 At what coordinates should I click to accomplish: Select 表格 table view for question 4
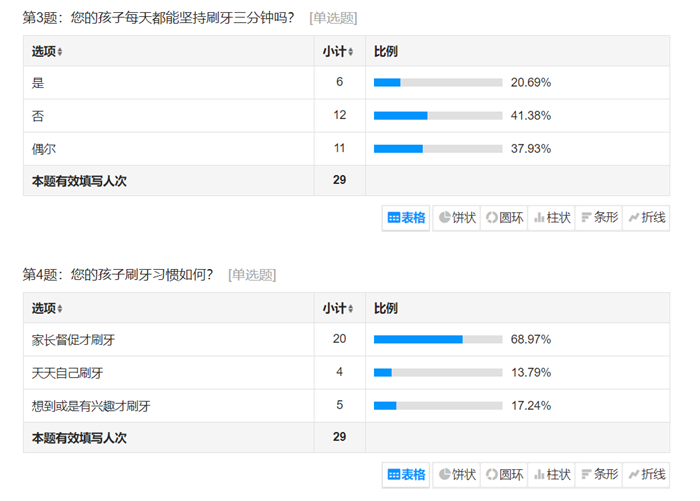(x=406, y=475)
